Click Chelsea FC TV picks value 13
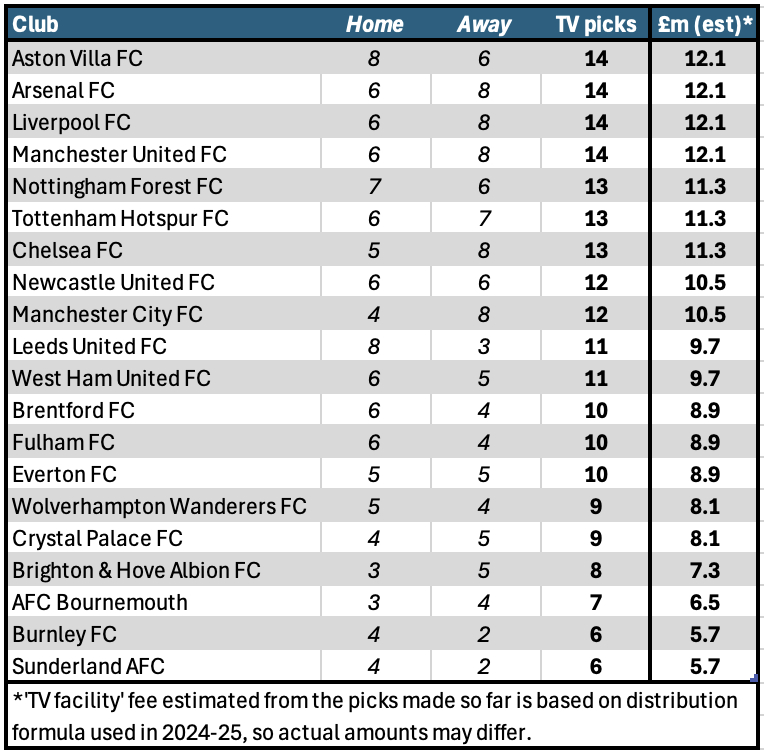The width and height of the screenshot is (764, 754). [x=596, y=250]
